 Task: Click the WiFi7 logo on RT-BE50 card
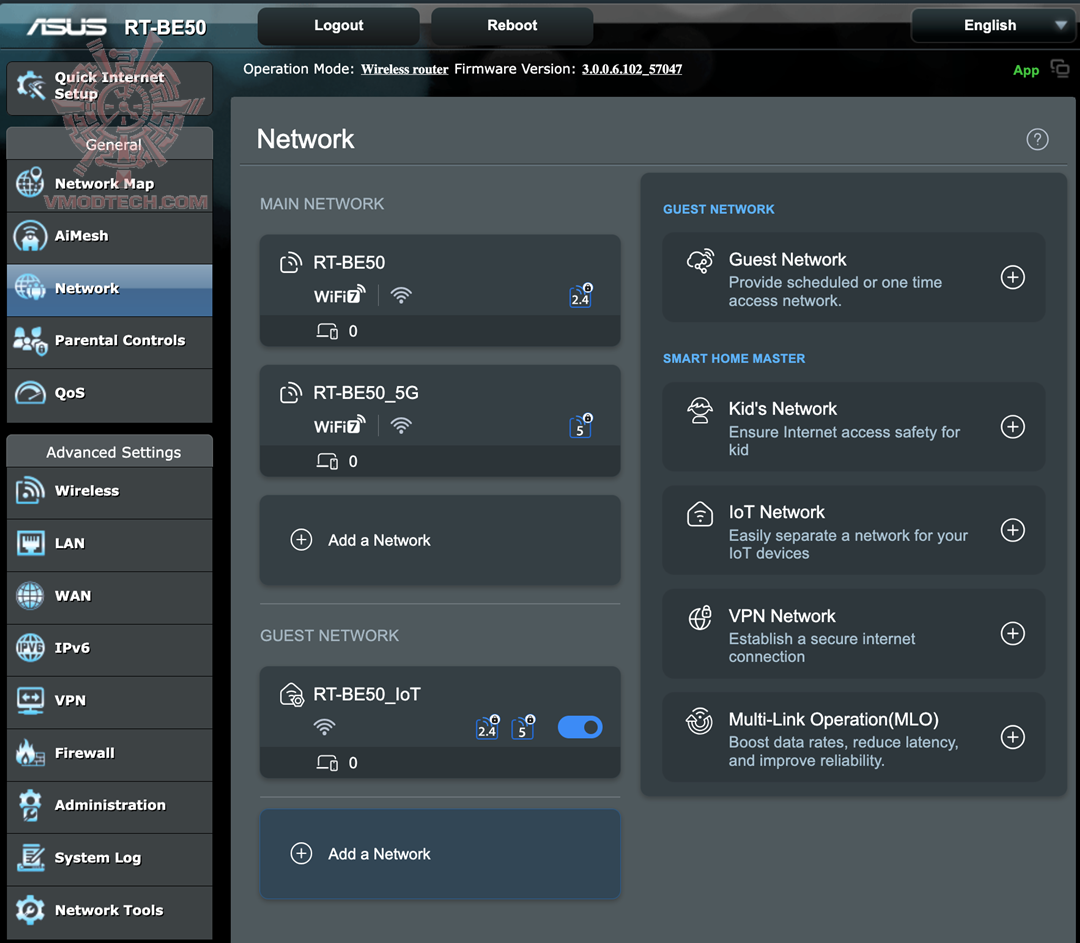click(340, 296)
